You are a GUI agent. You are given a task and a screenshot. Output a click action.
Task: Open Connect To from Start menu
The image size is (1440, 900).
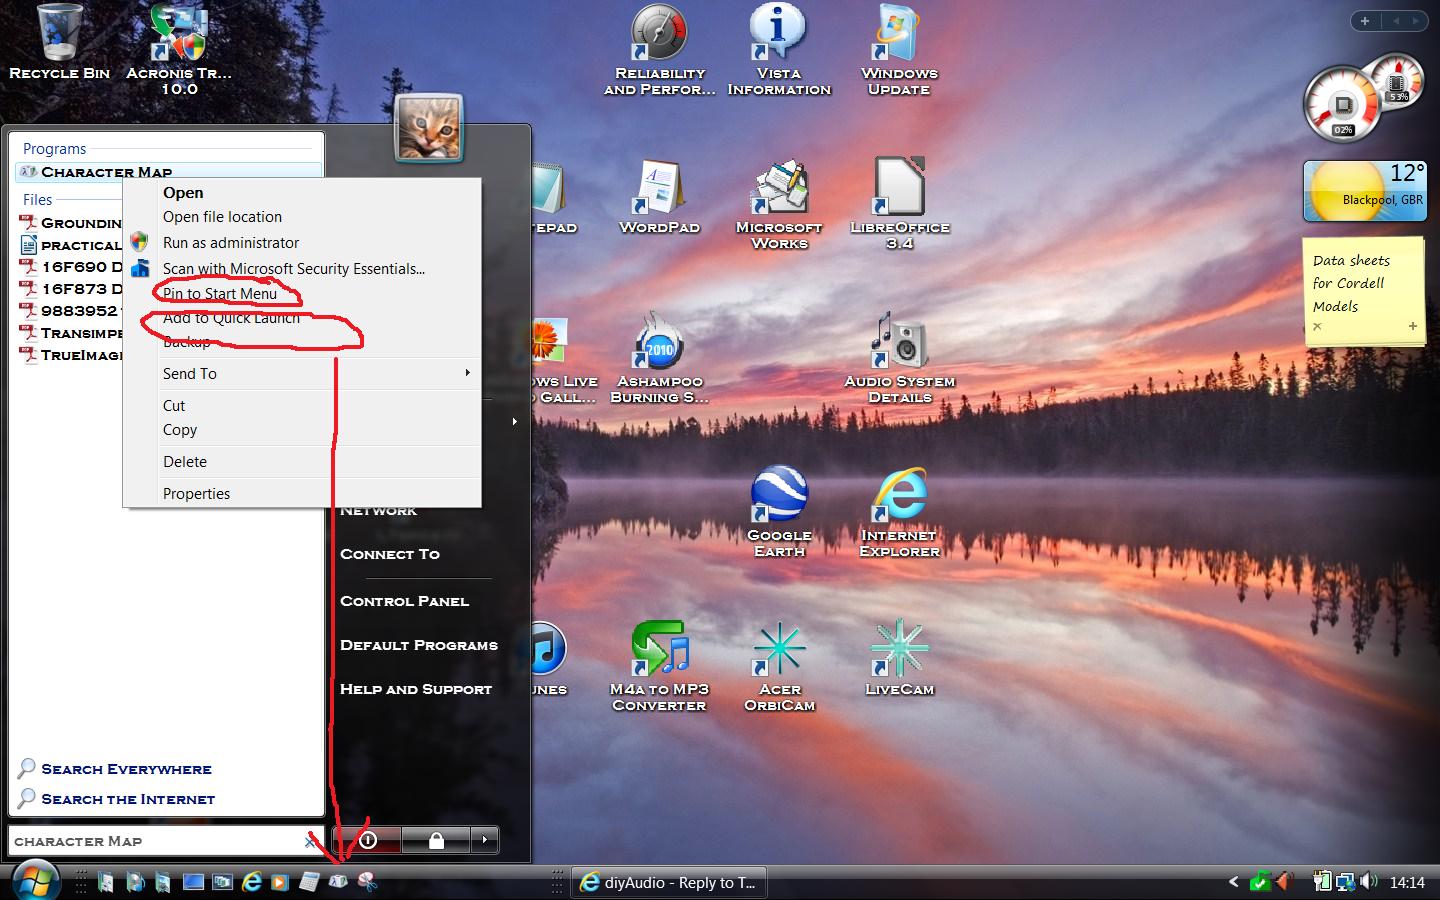[x=390, y=554]
